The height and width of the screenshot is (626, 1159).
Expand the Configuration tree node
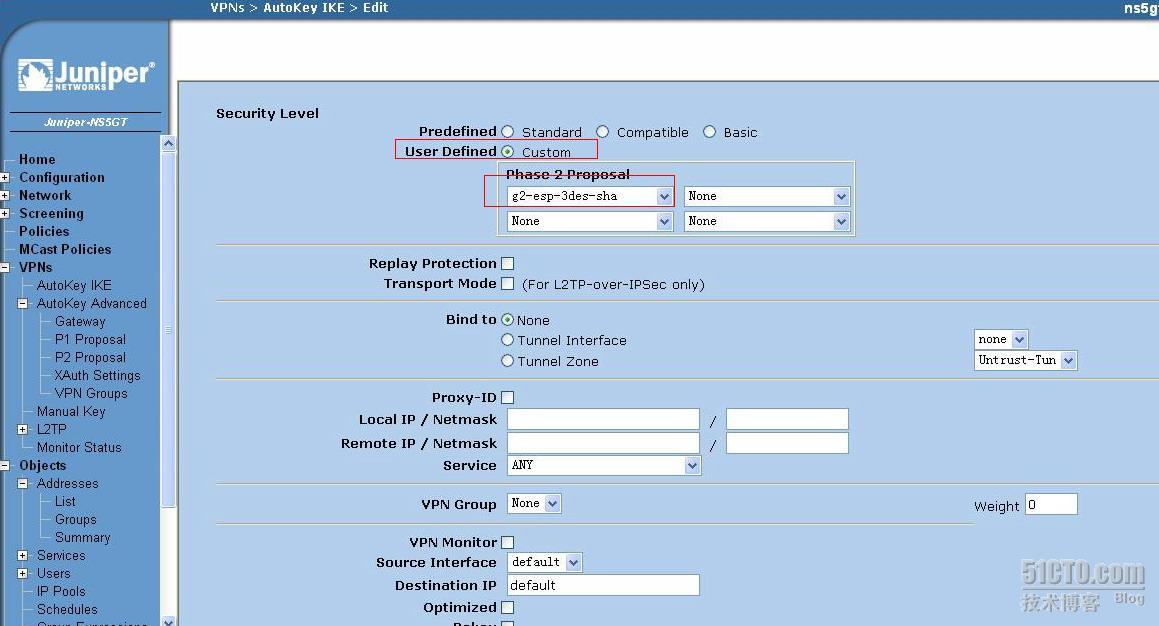pos(4,177)
